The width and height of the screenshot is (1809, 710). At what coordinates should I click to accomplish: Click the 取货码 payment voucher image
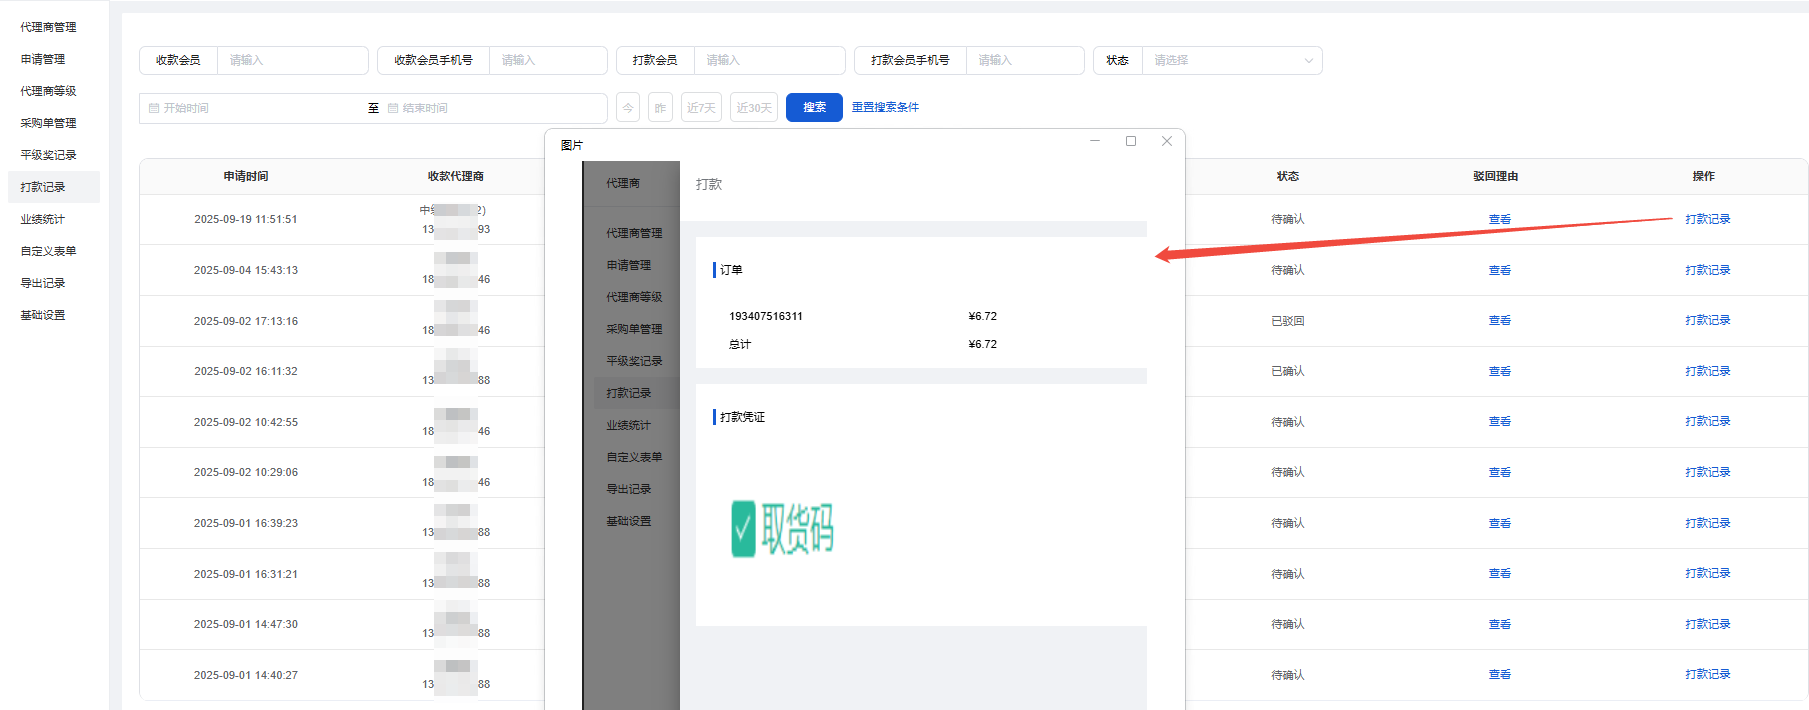(783, 528)
